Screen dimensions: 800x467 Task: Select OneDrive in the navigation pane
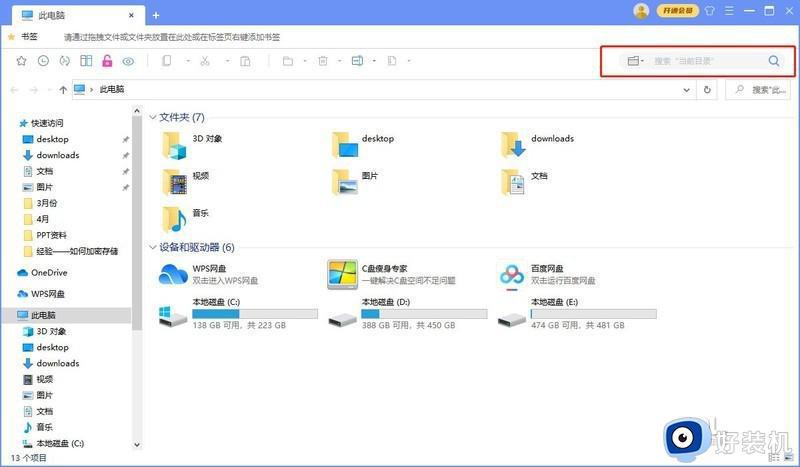point(49,272)
